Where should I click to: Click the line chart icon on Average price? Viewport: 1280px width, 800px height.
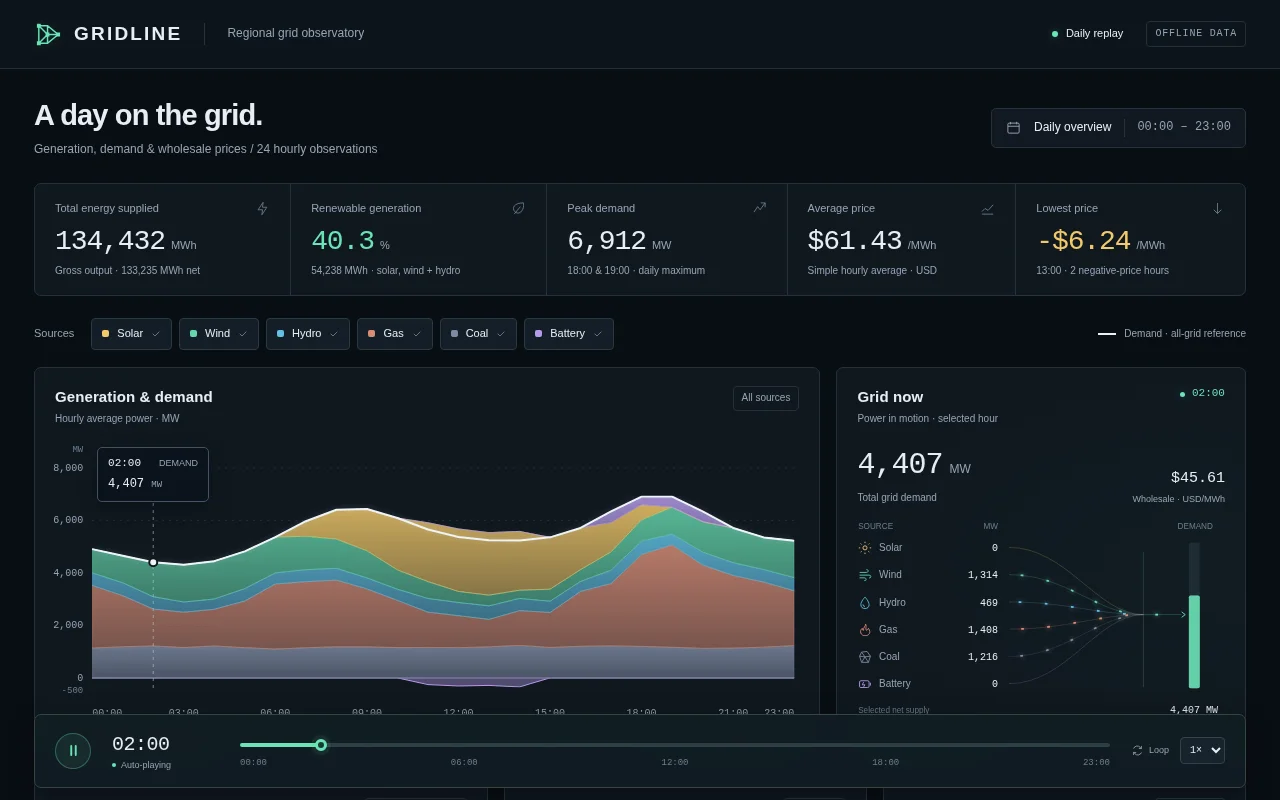(987, 208)
